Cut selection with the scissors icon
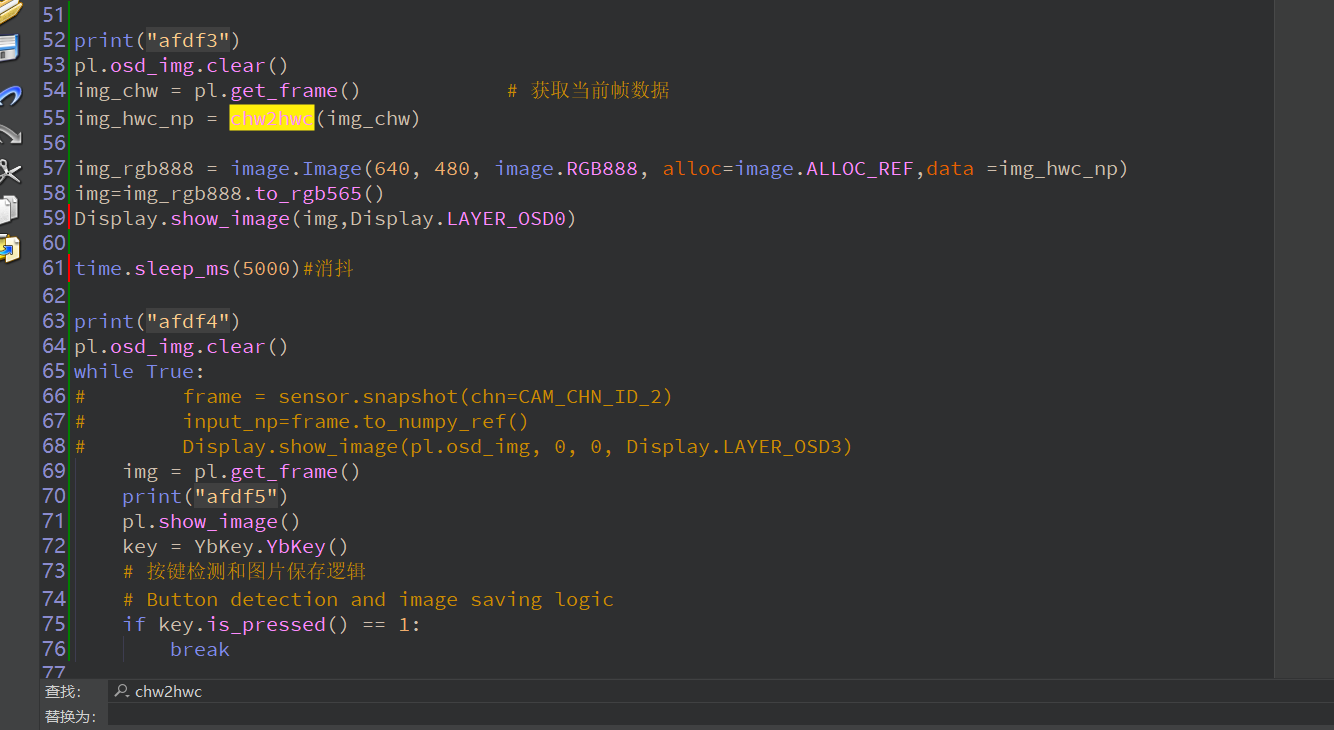This screenshot has height=730, width=1334. click(9, 172)
